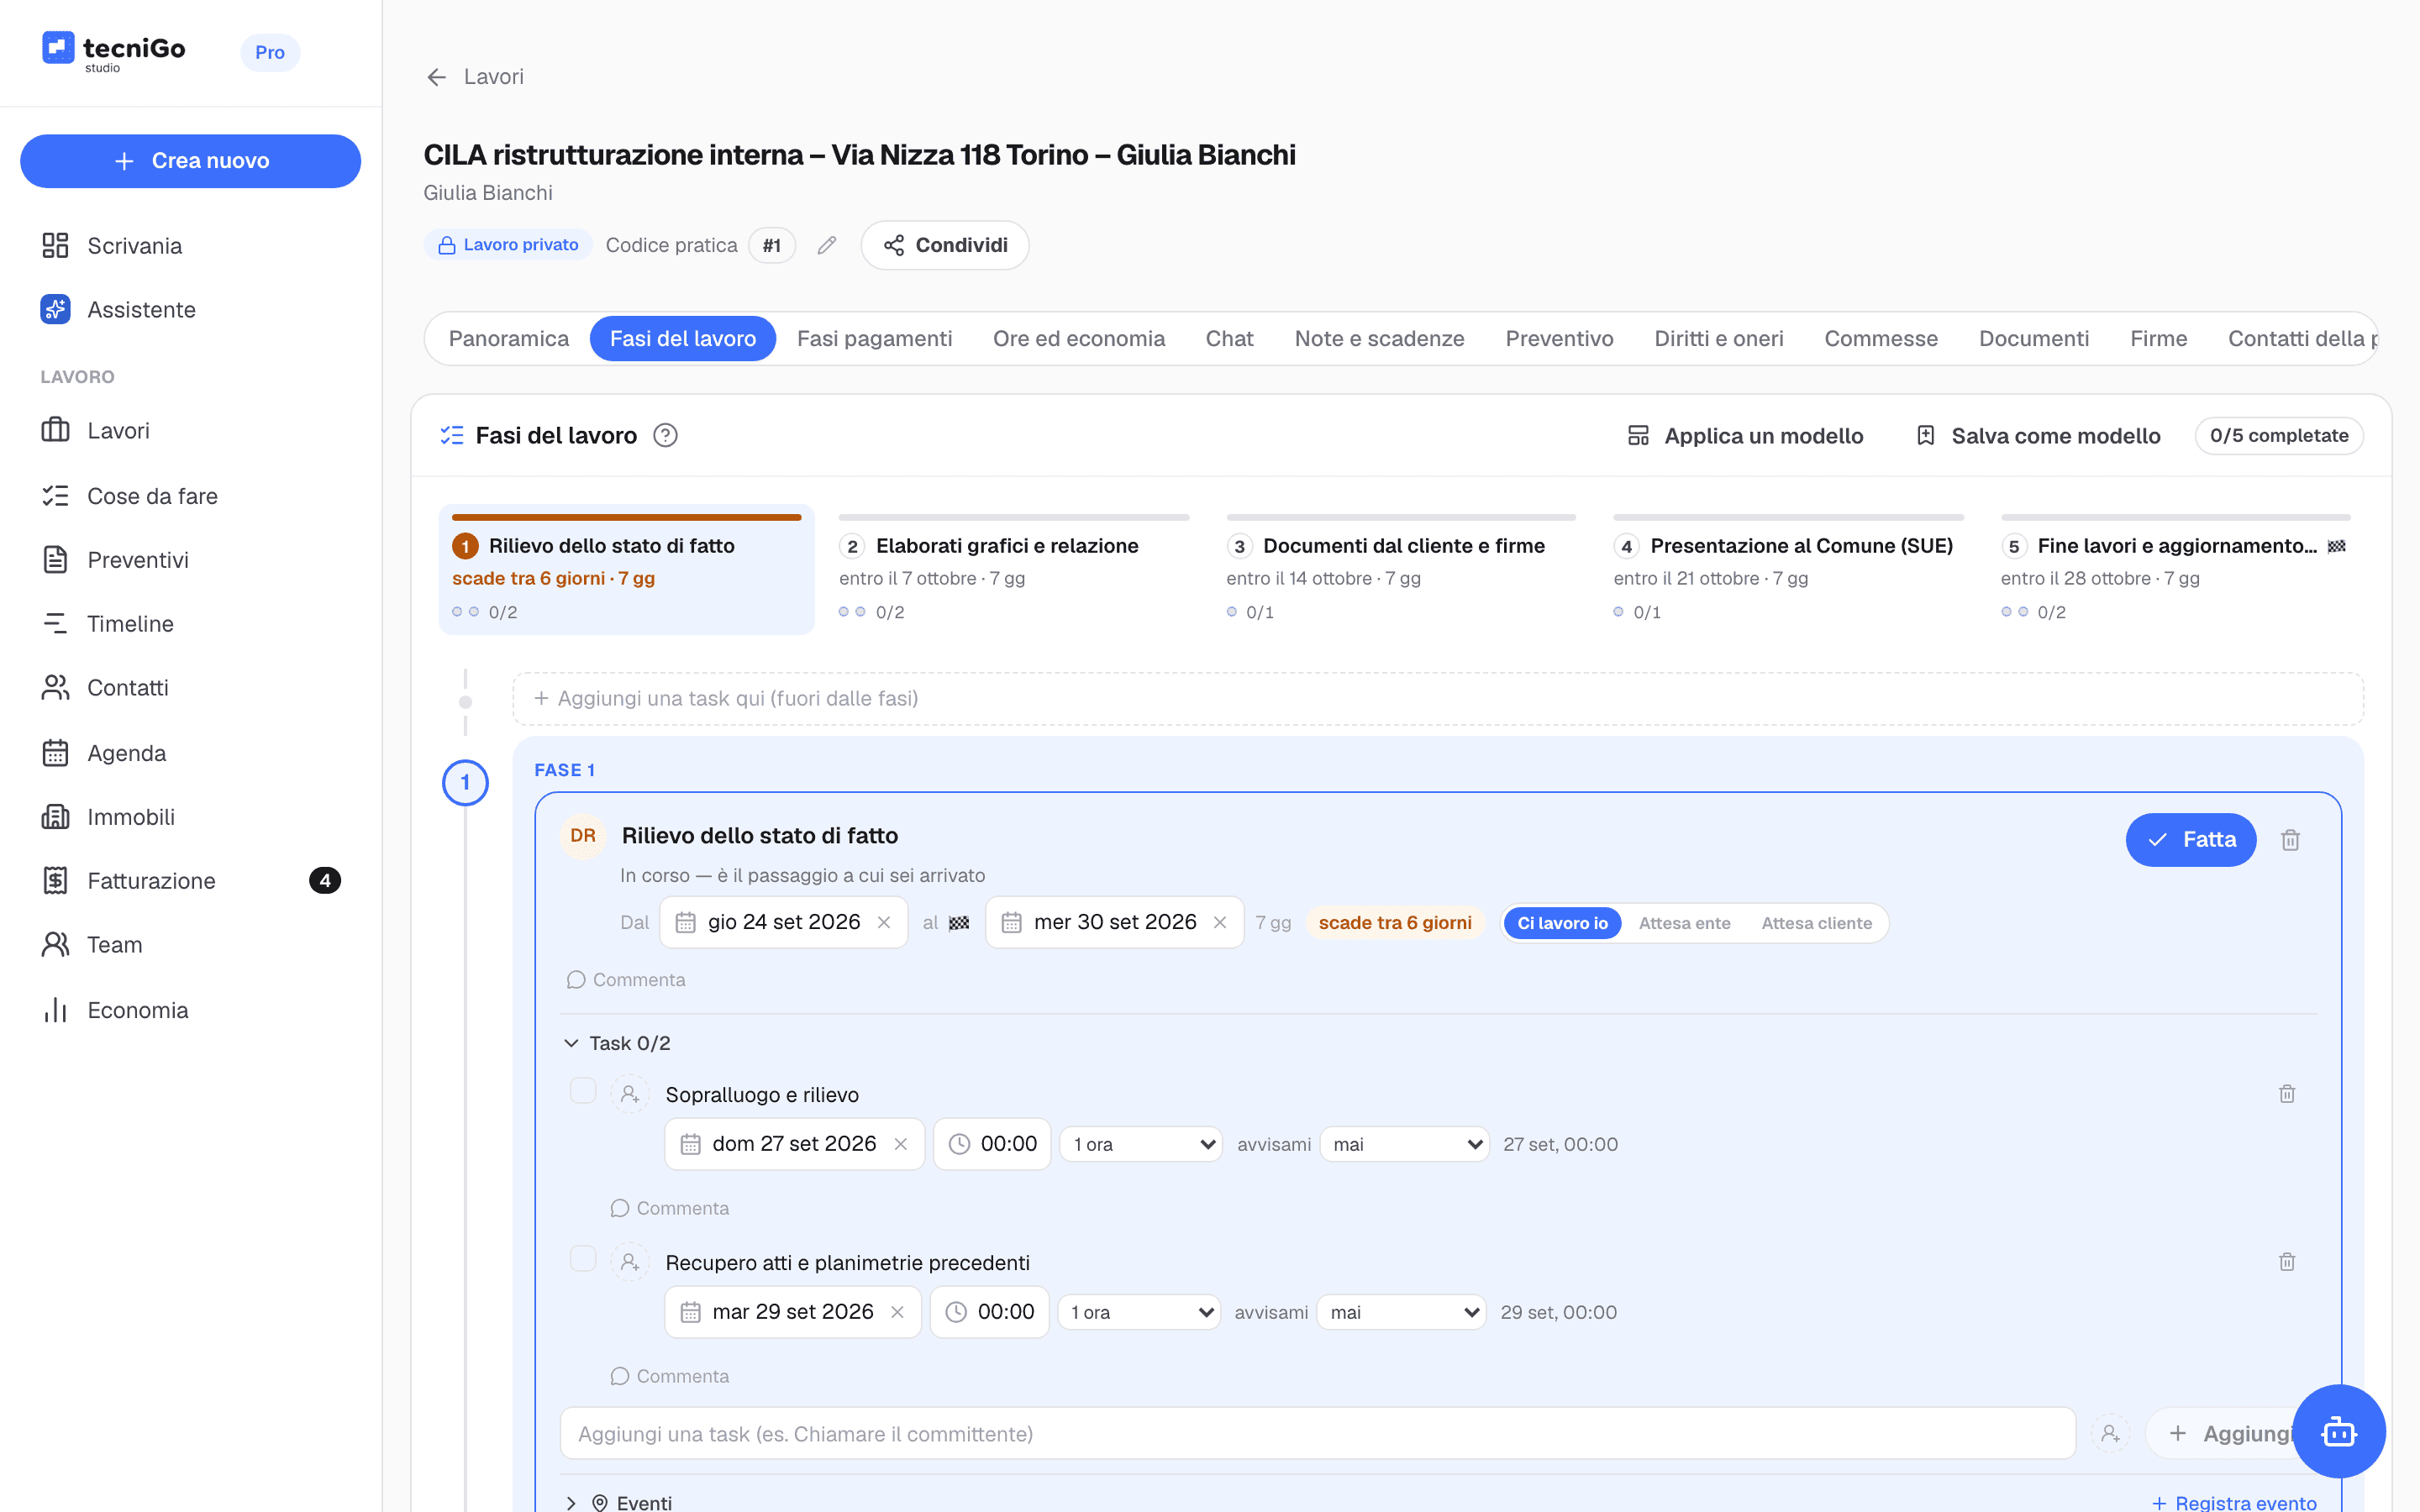Switch to the Panoramica tab
This screenshot has height=1512, width=2420.
[x=508, y=339]
